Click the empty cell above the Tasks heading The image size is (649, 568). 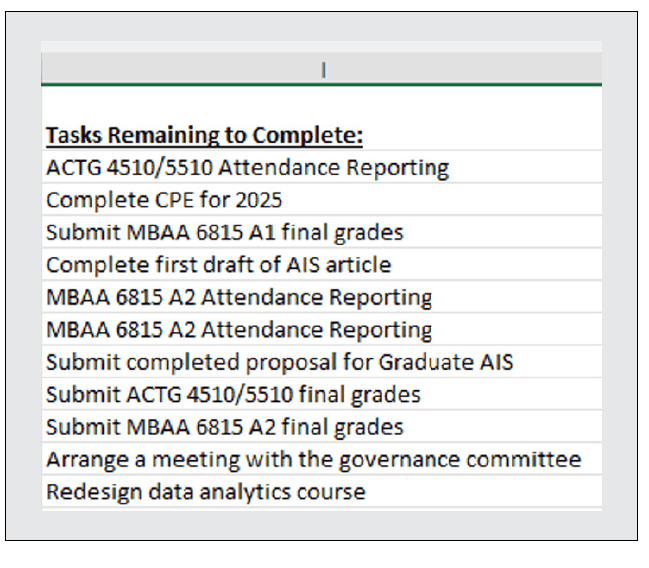click(322, 104)
